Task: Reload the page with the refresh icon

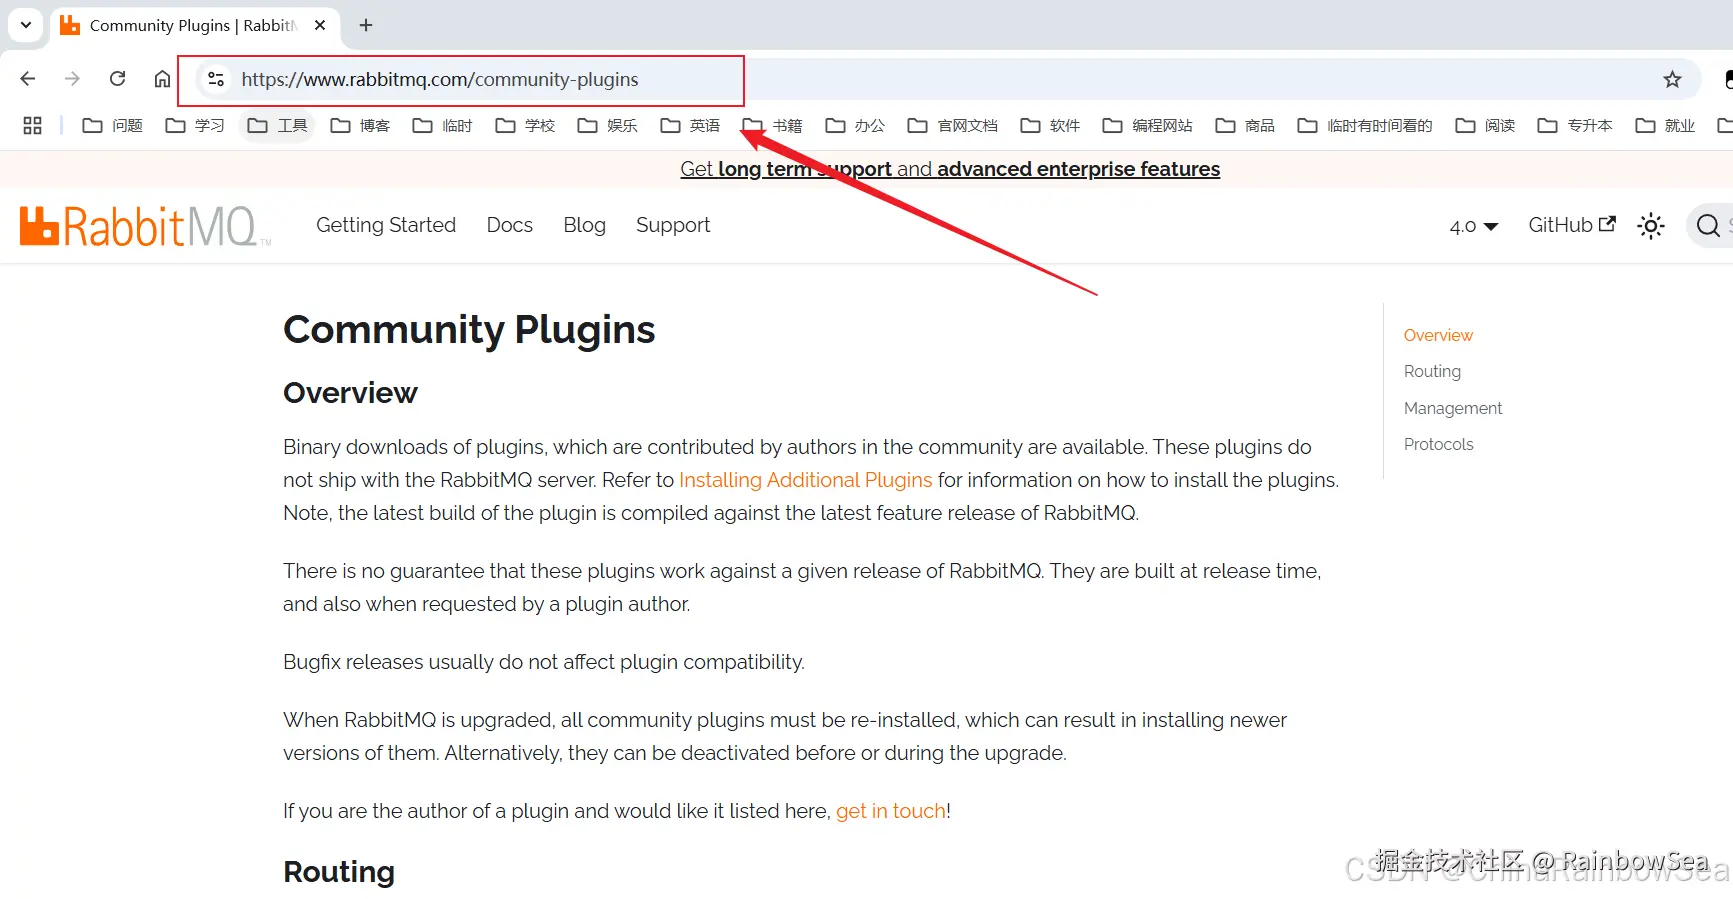Action: point(117,79)
